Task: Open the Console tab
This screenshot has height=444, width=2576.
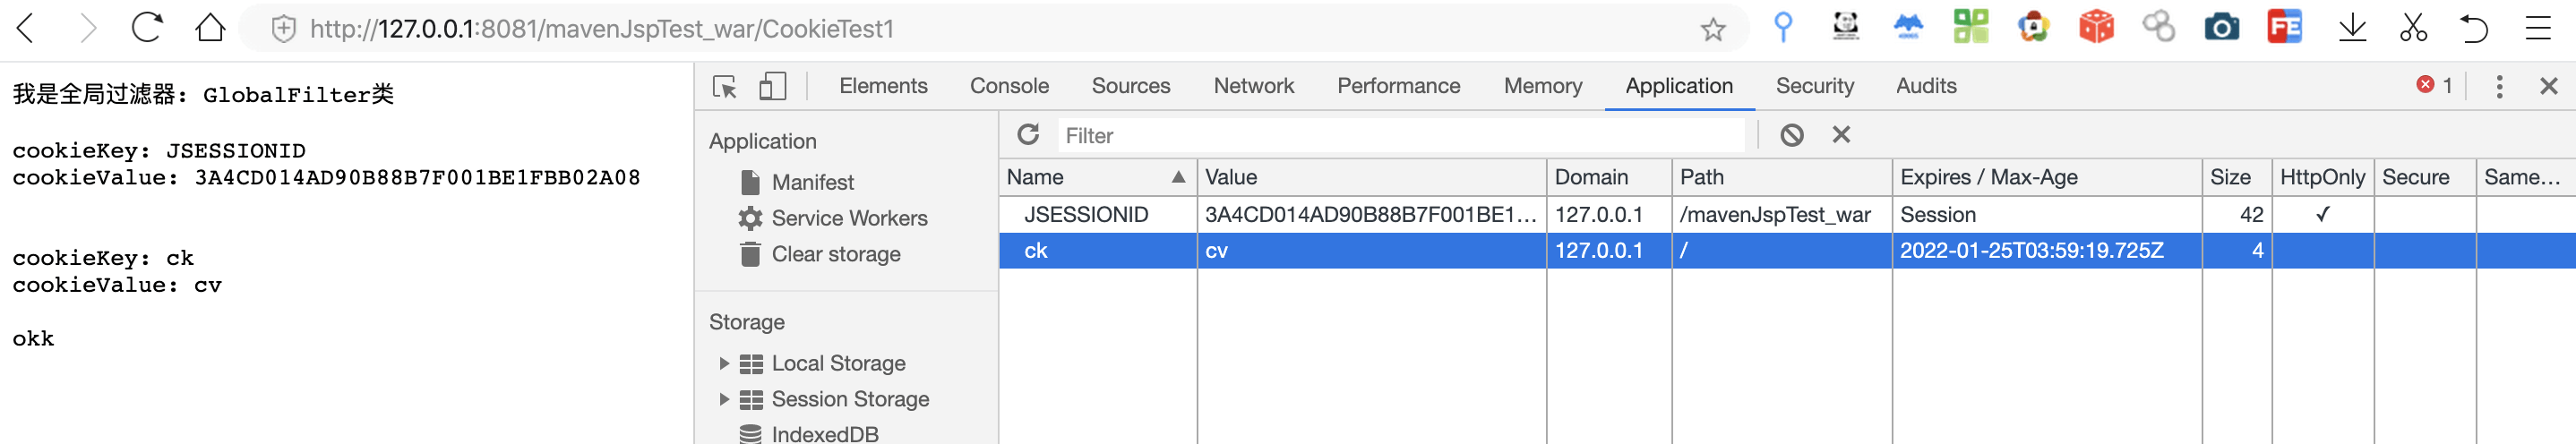Action: [1009, 87]
